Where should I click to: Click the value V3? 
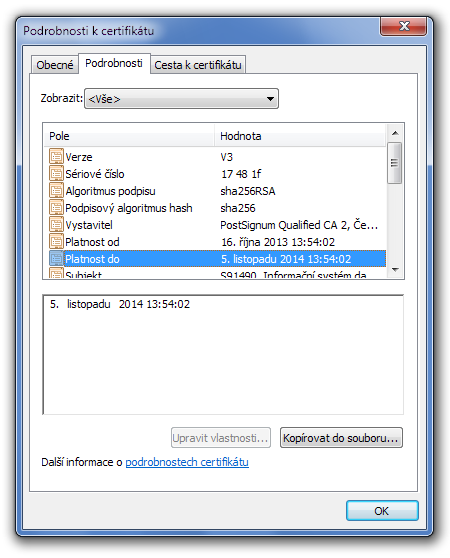(x=227, y=157)
